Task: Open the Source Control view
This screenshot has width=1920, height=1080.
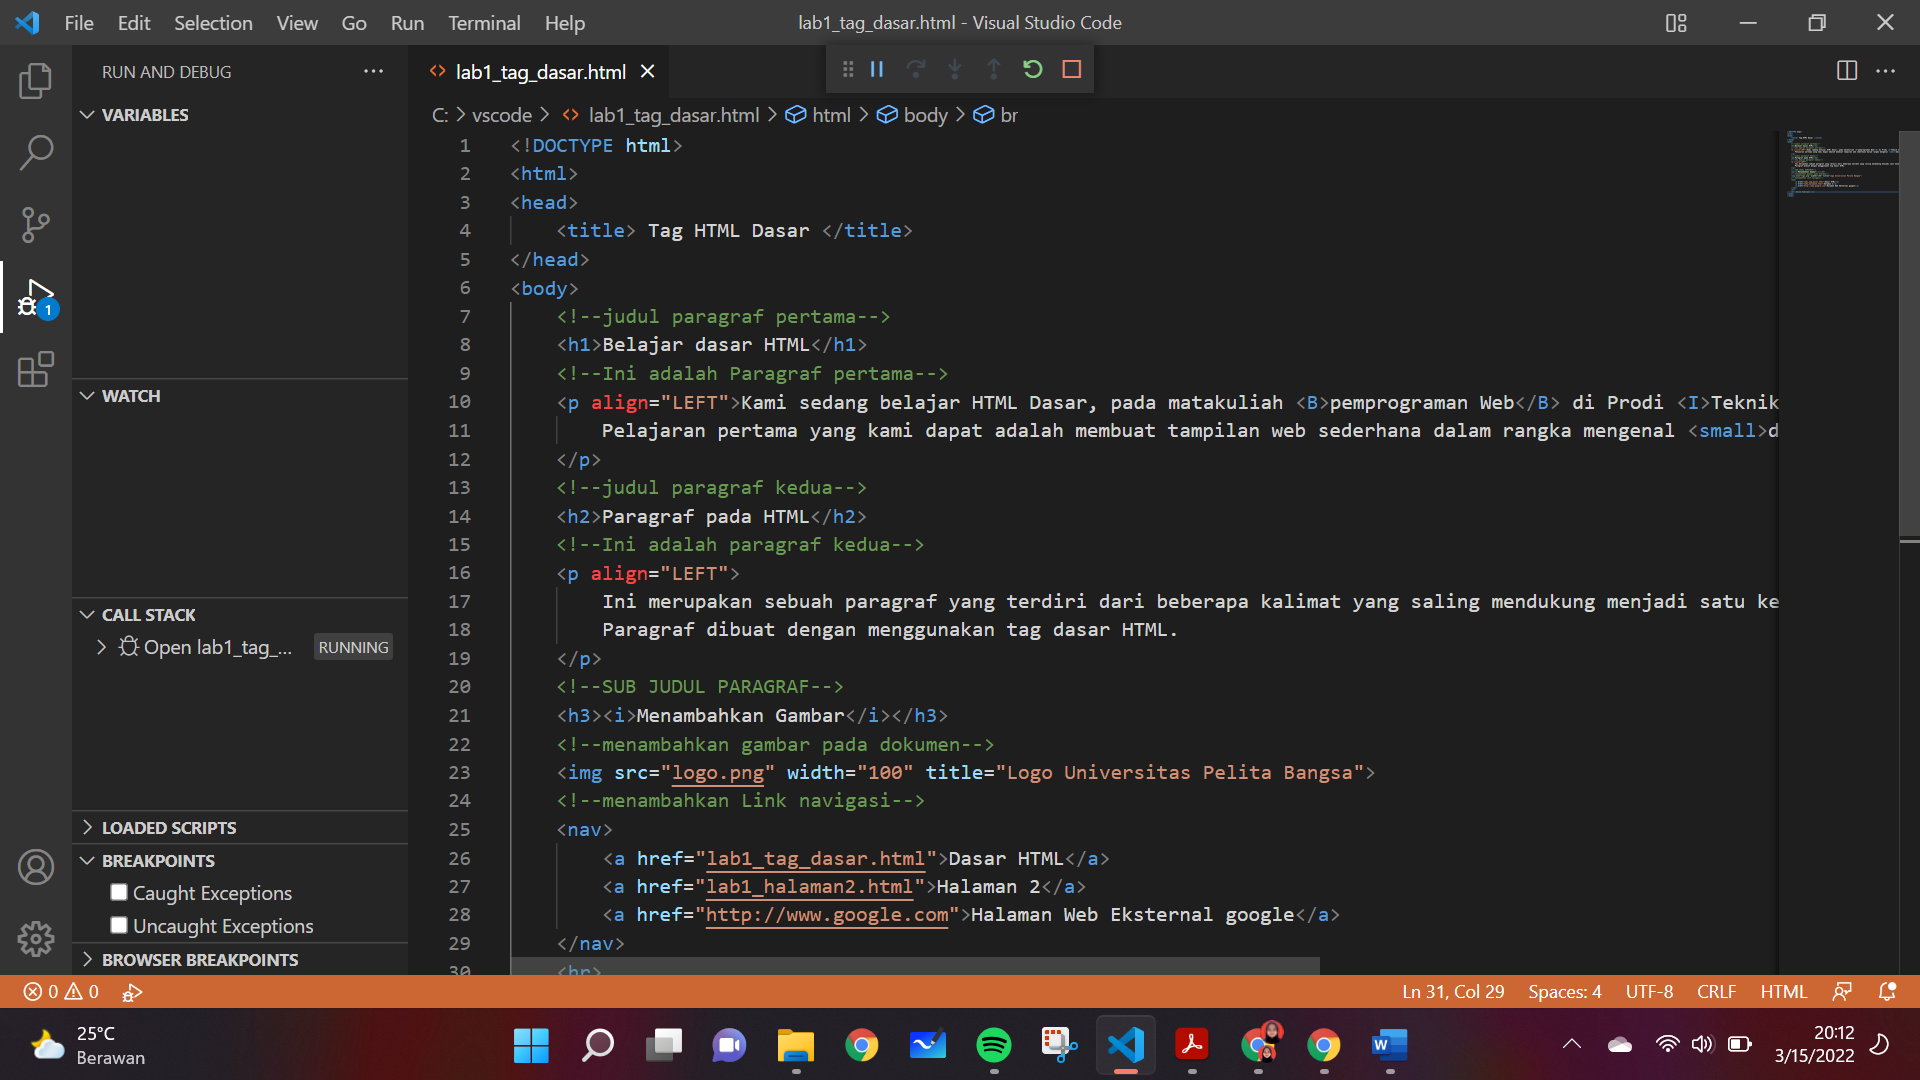Action: click(36, 225)
